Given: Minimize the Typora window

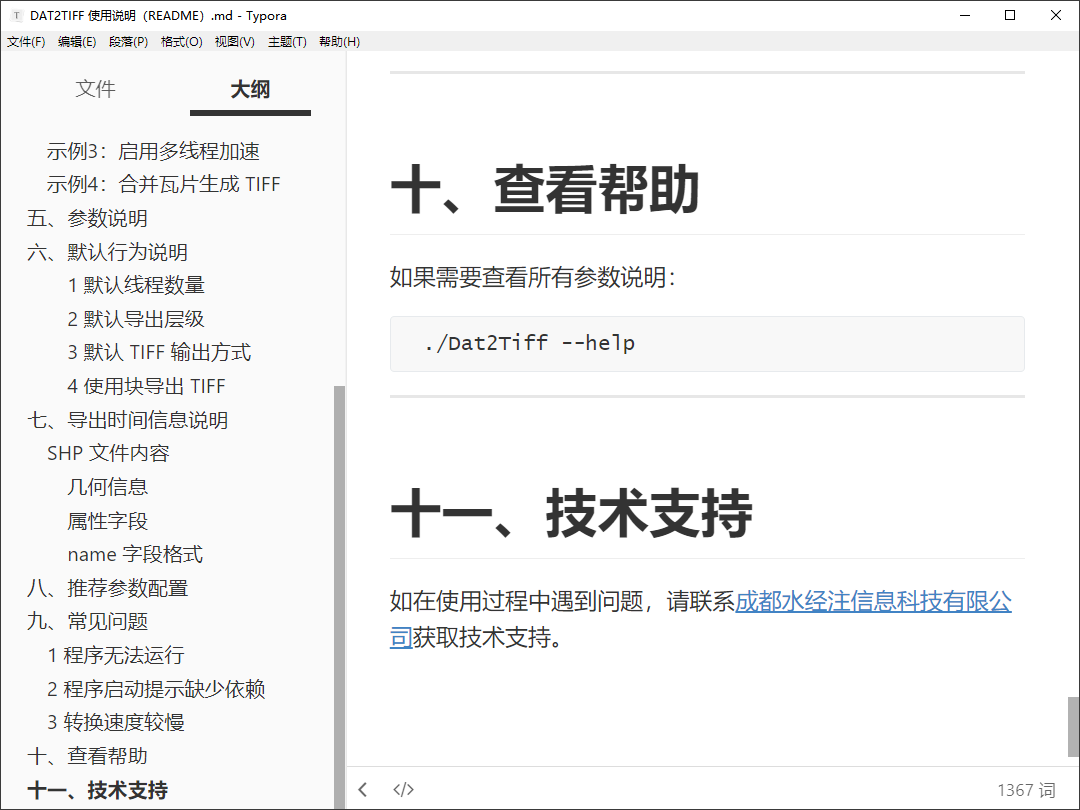Looking at the screenshot, I should tap(965, 15).
